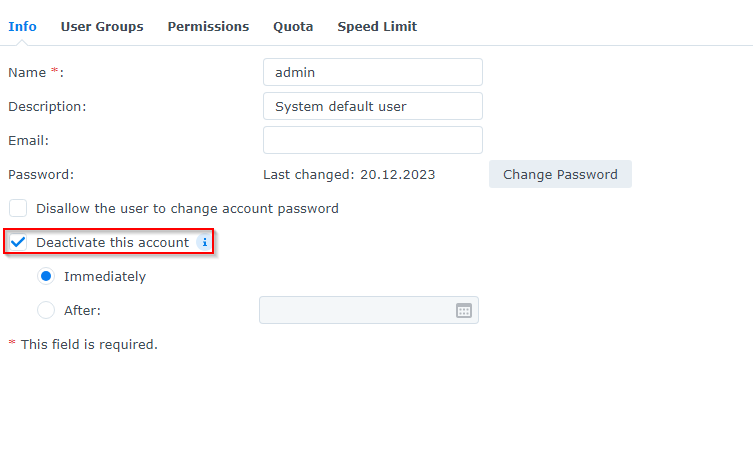Tick Disallow the user to change account password

[18, 208]
